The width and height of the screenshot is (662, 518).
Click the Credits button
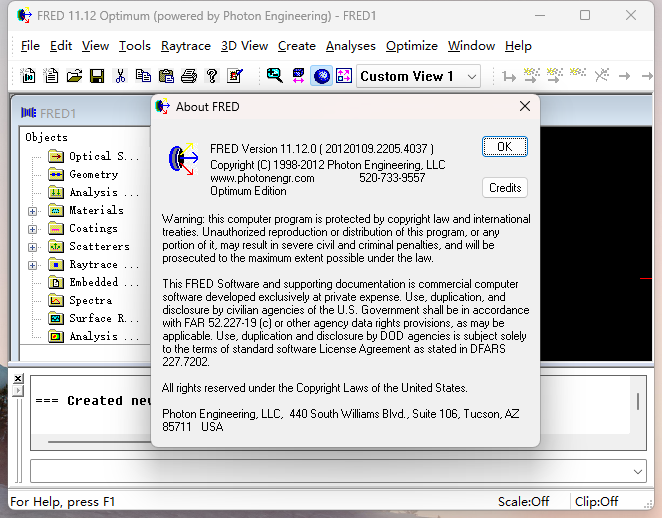505,187
